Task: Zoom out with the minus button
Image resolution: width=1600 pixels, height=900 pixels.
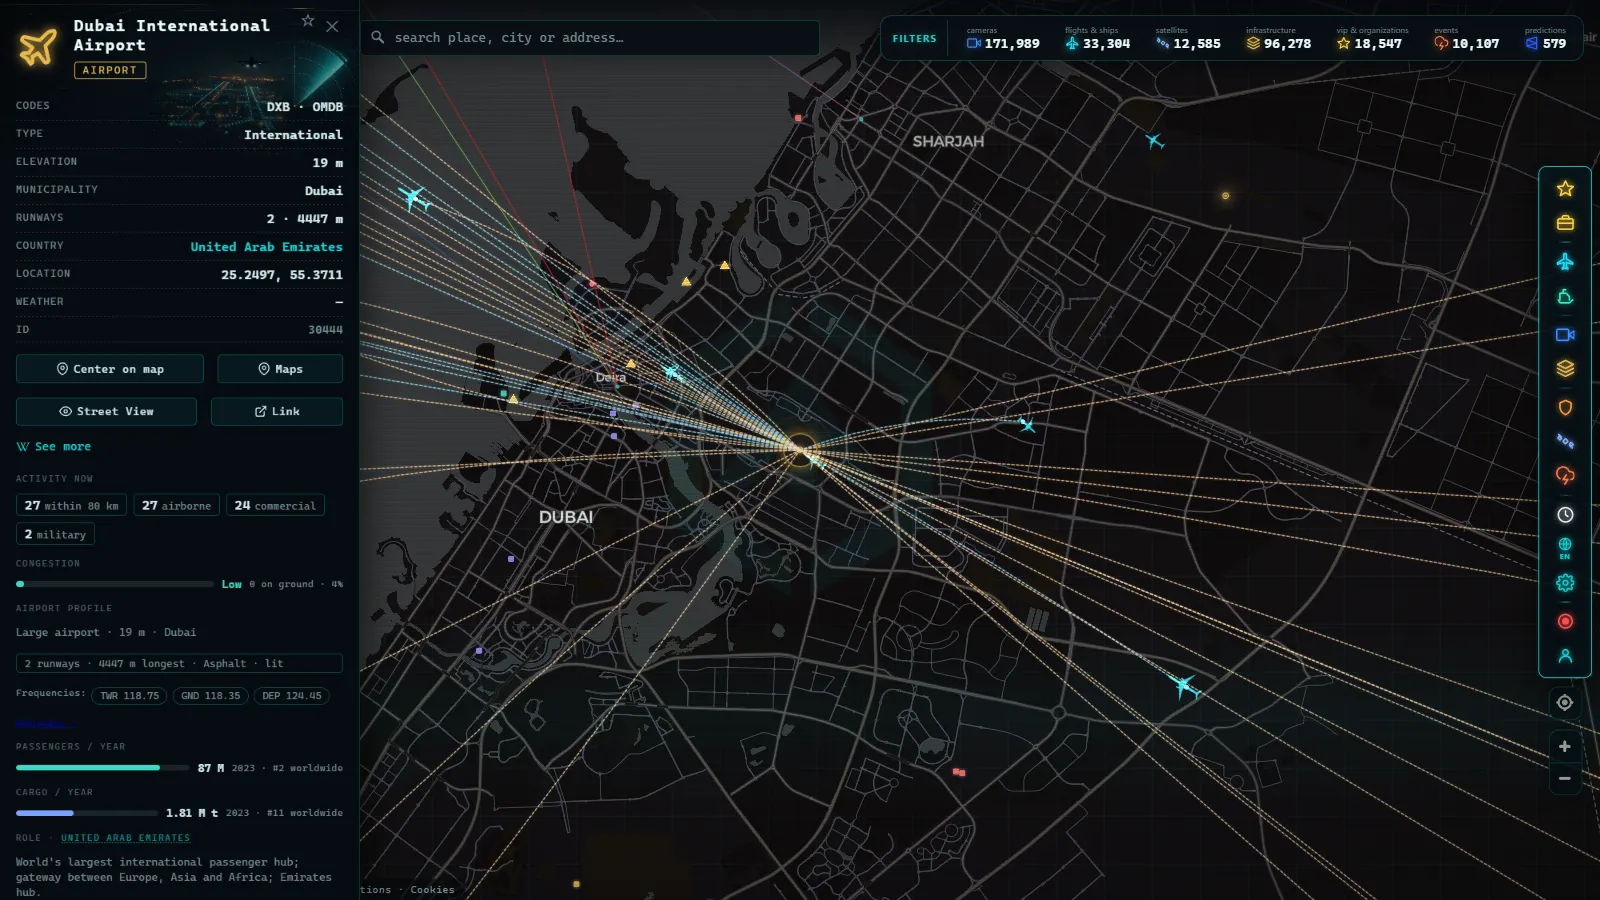Action: 1565,778
